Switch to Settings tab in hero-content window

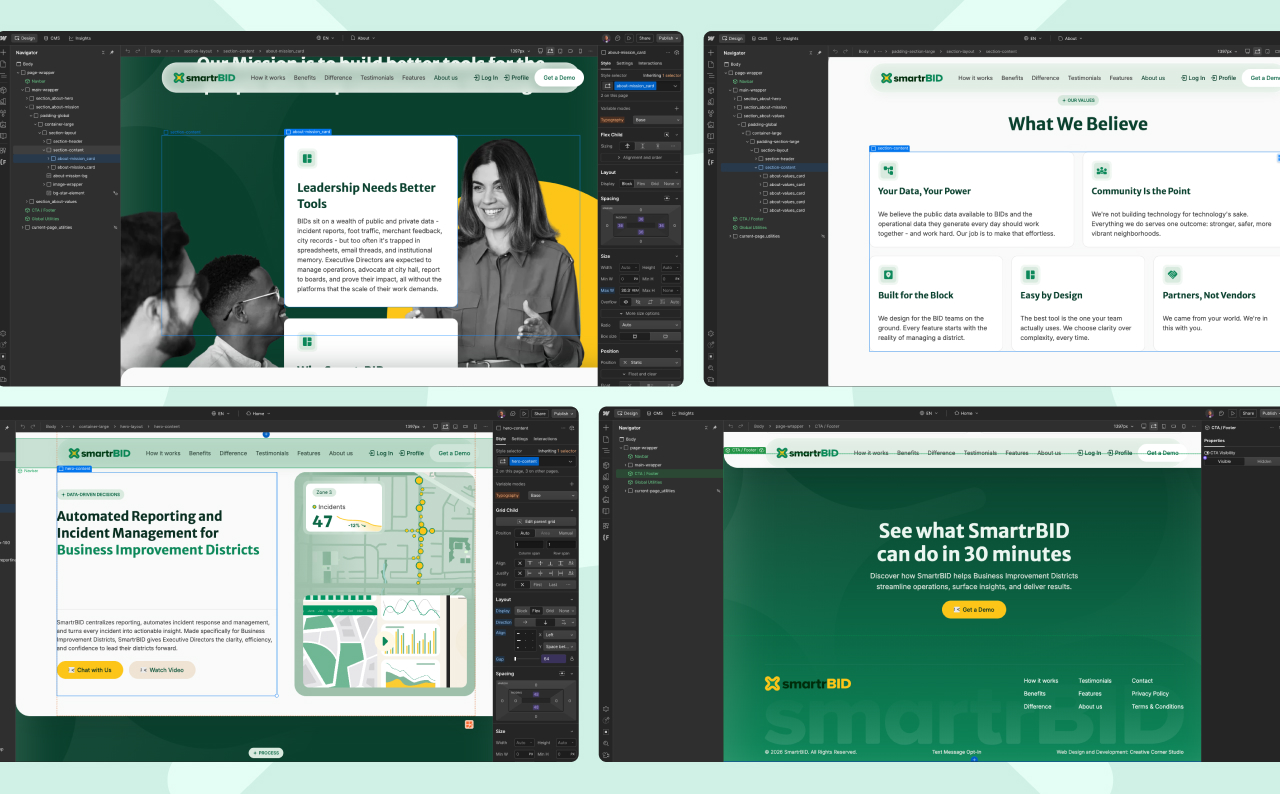coord(520,438)
